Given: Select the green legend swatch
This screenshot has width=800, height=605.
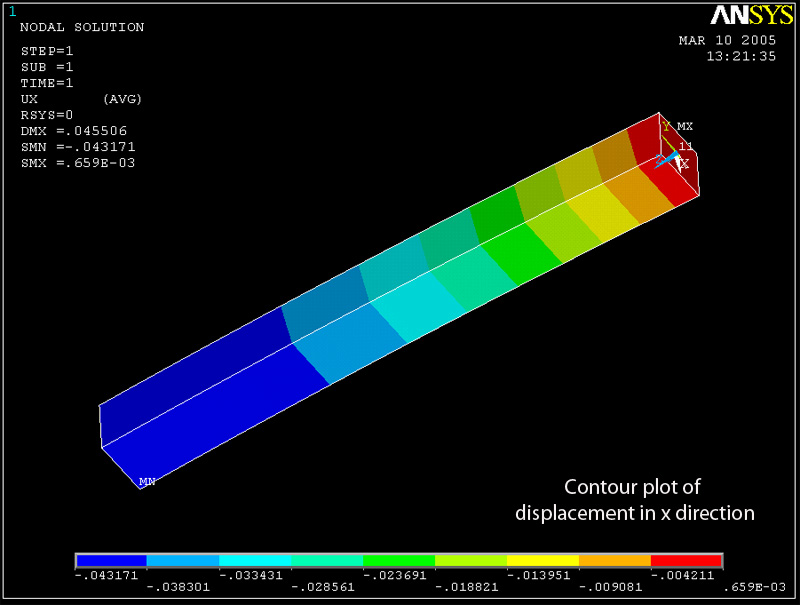Looking at the screenshot, I should 399,561.
